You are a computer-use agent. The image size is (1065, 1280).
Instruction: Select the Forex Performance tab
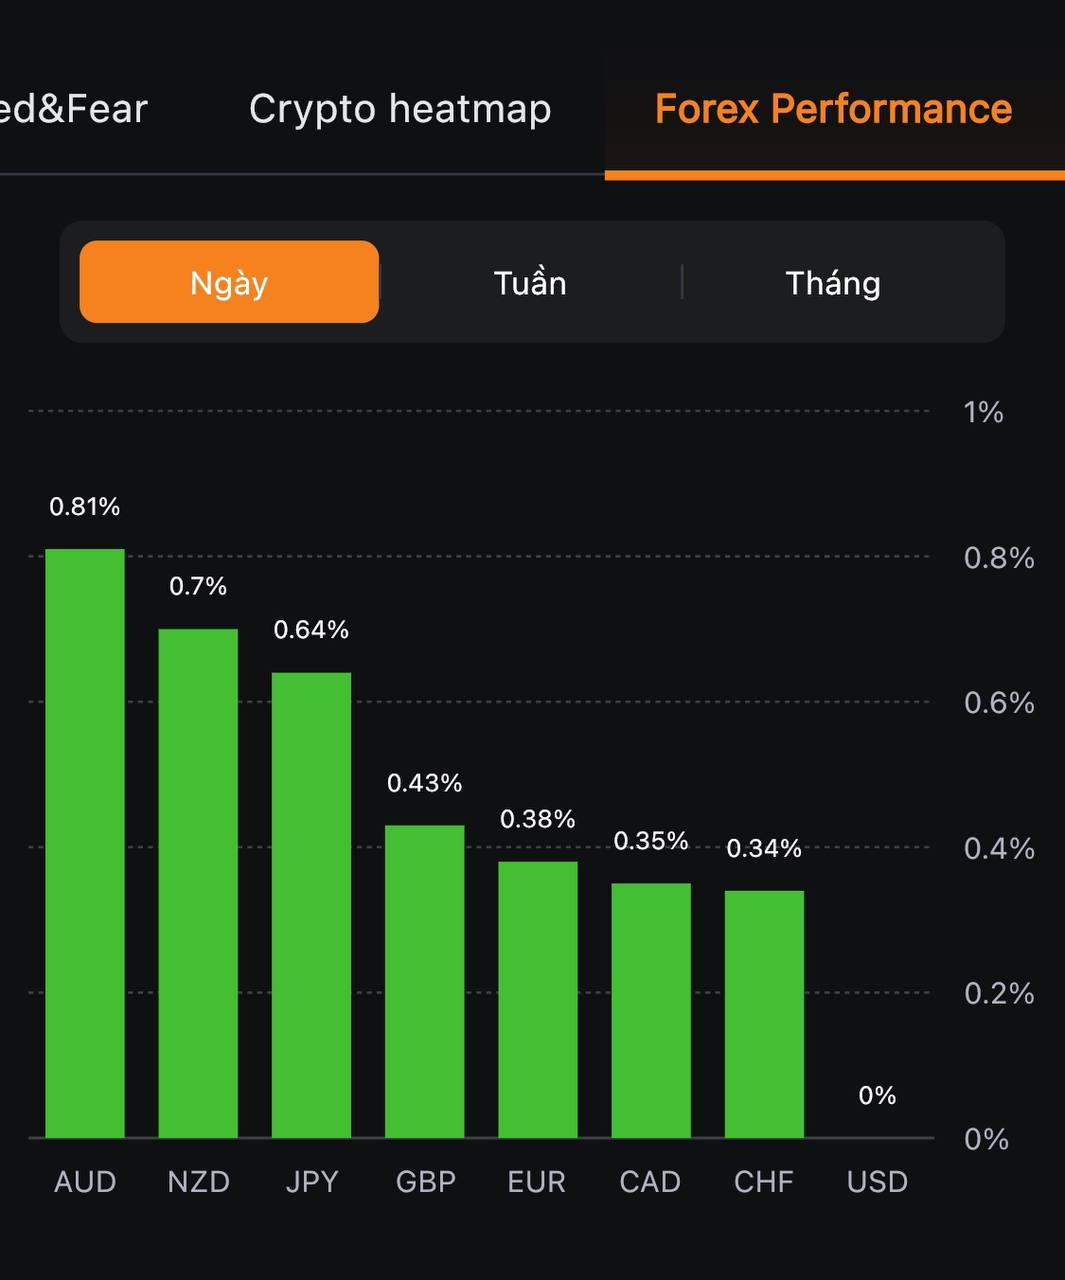coord(833,109)
